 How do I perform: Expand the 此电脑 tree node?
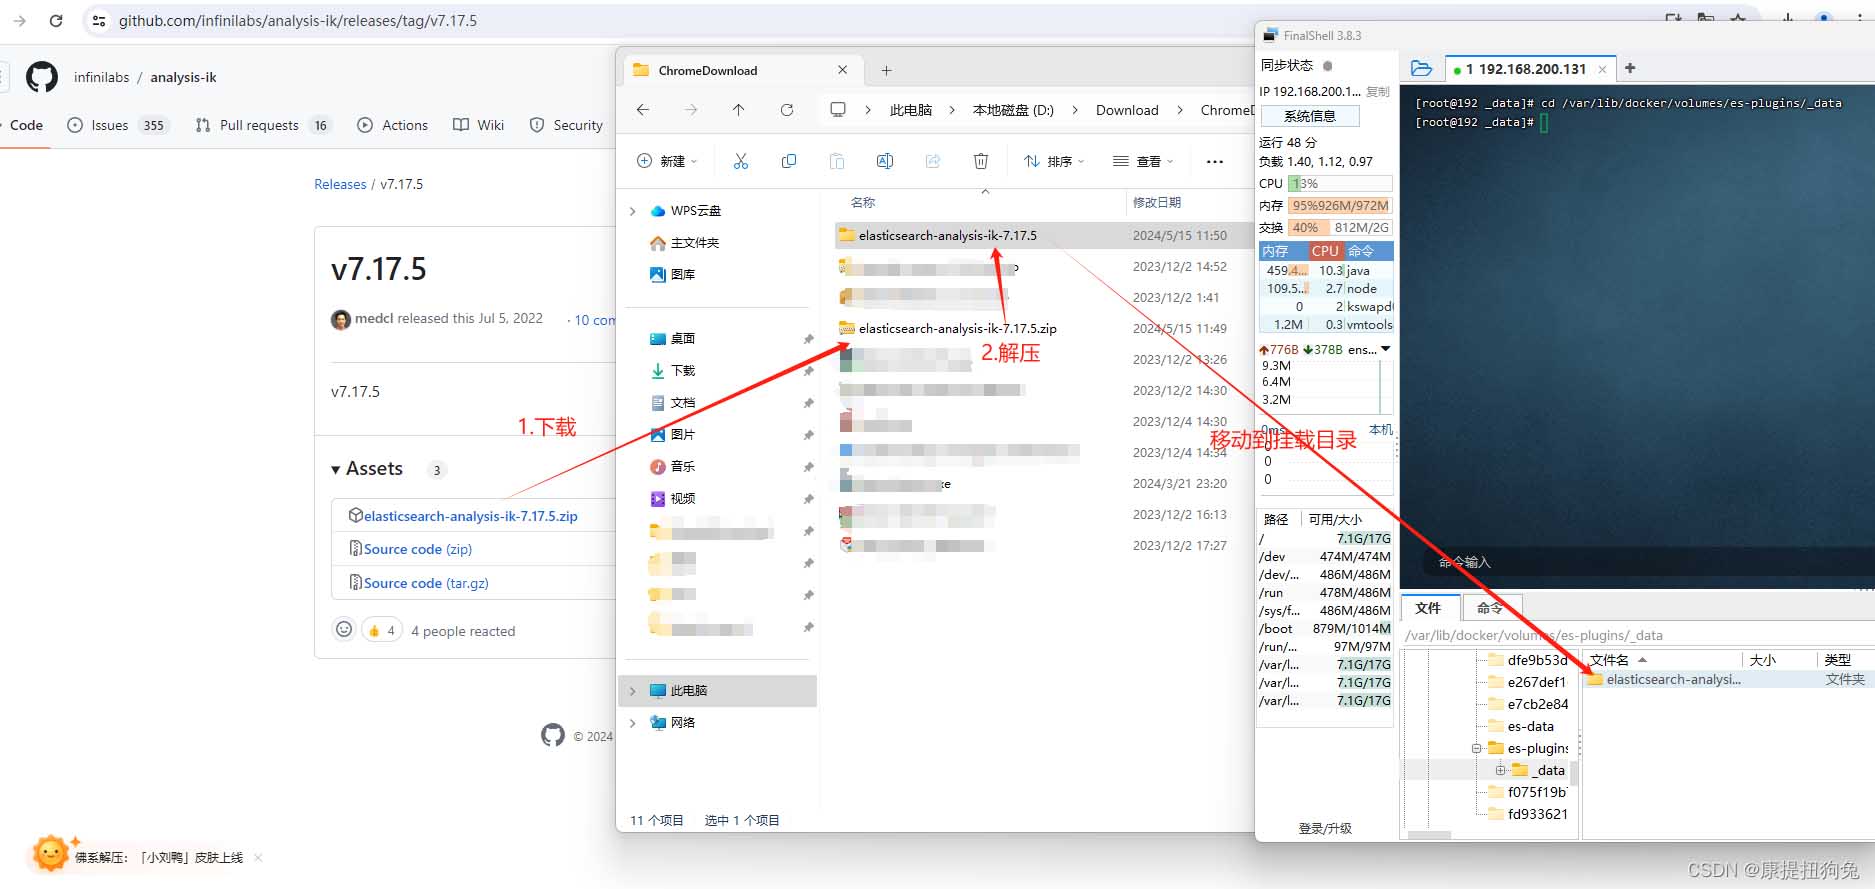click(x=632, y=691)
